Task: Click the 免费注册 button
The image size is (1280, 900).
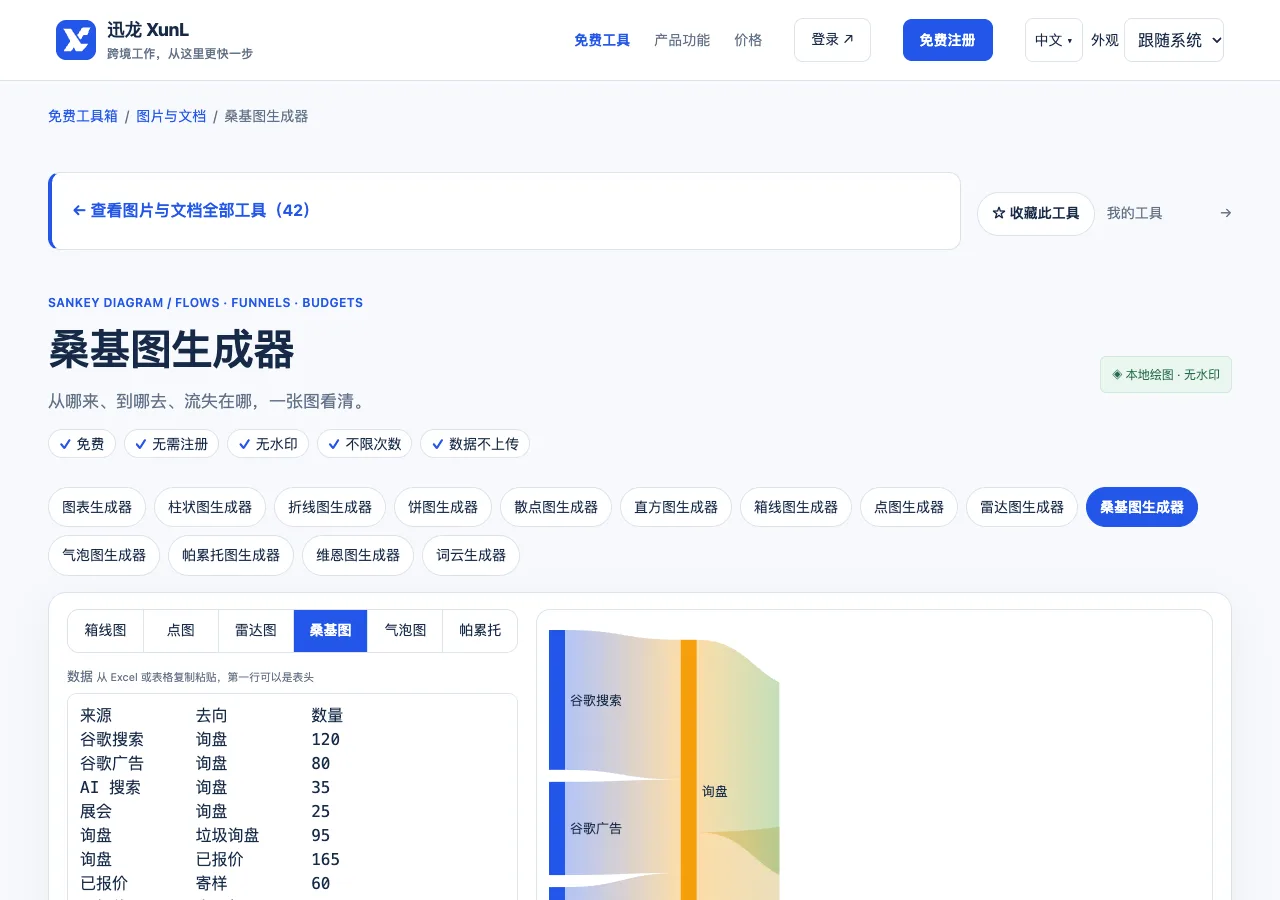Action: click(948, 40)
